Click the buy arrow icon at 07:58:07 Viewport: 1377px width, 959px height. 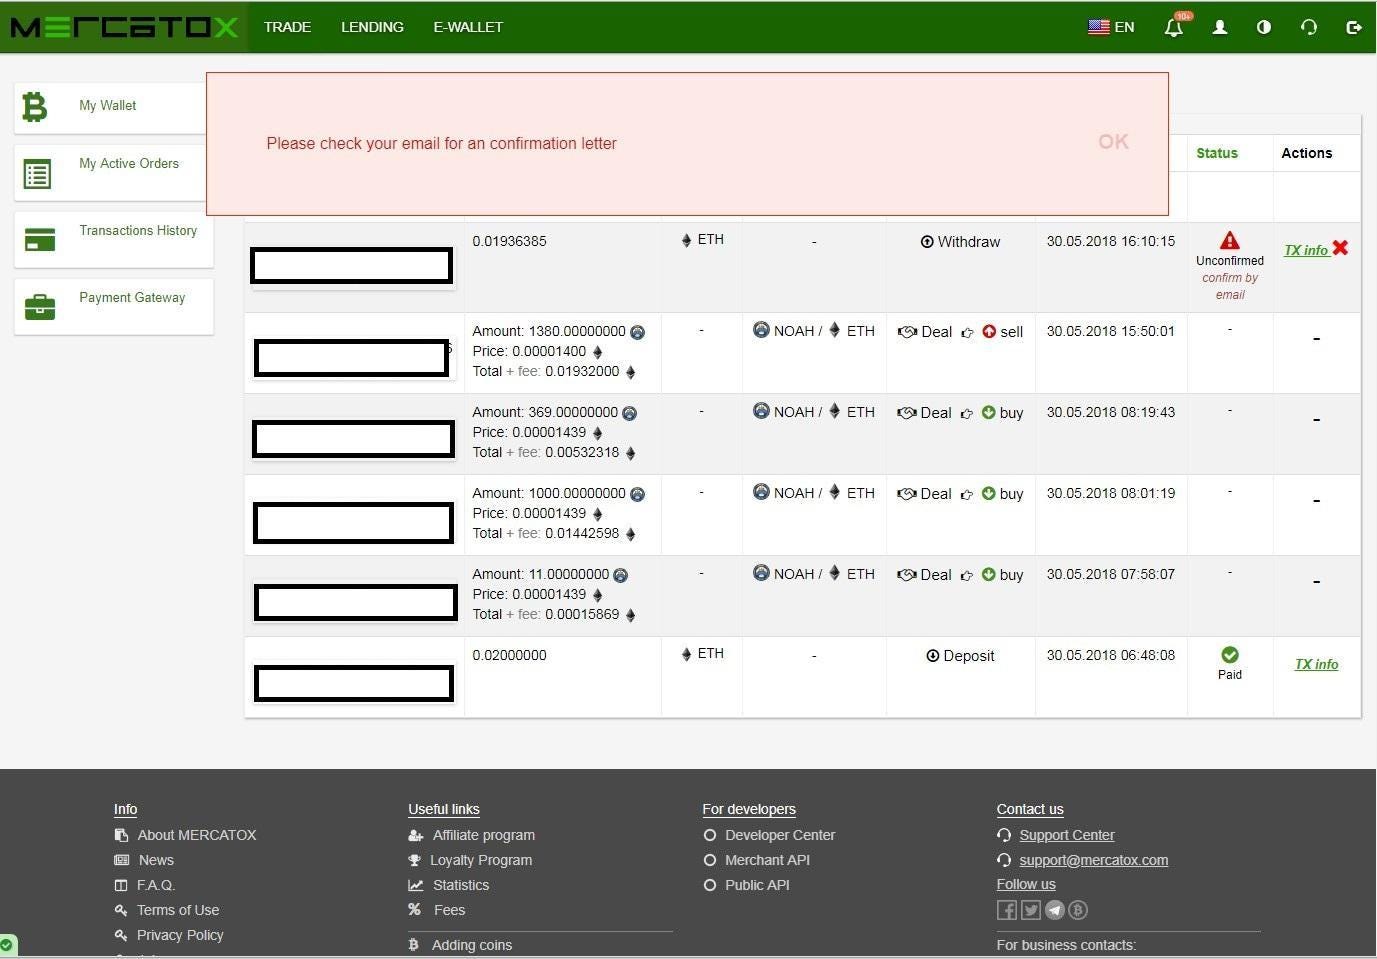pos(988,574)
